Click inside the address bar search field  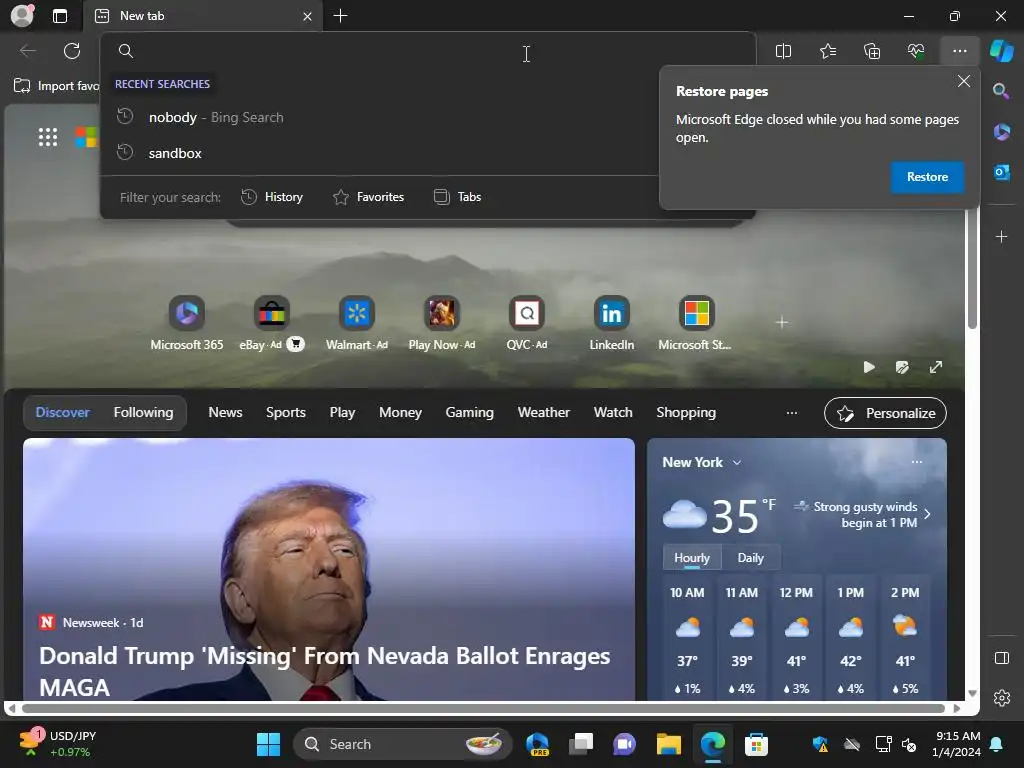[428, 51]
